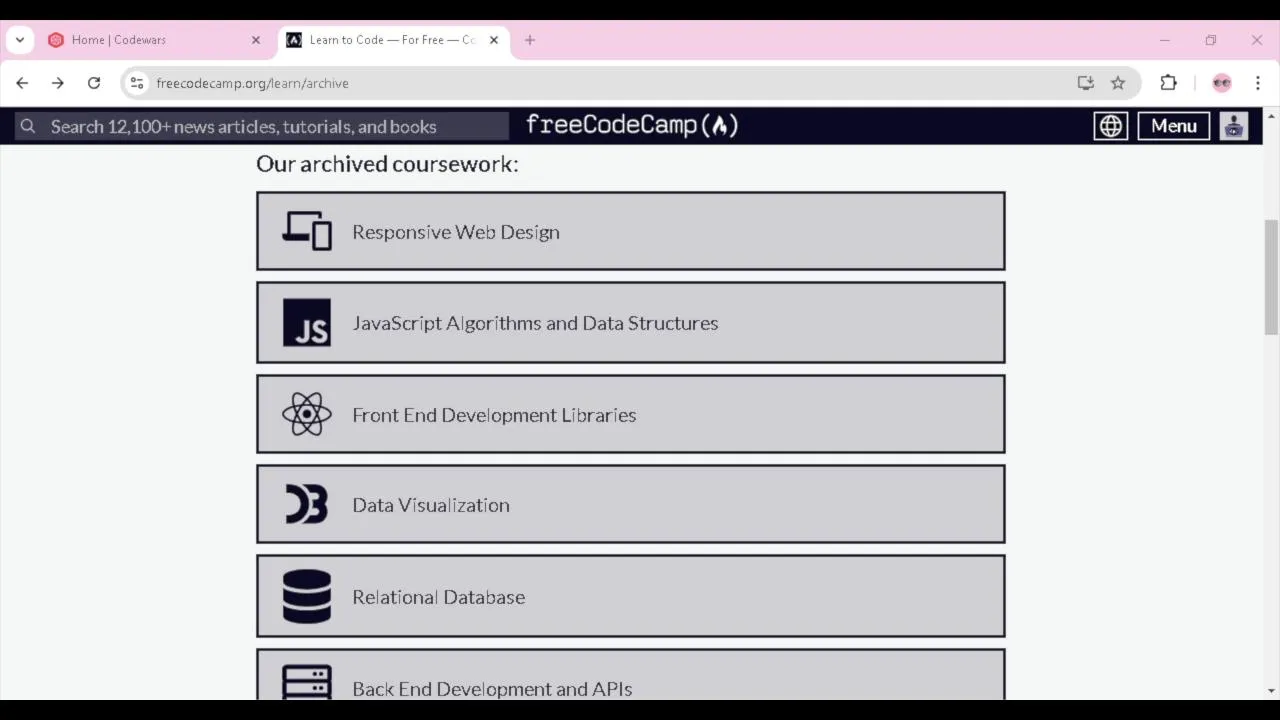Click the Responsive Web Design devices icon
Image resolution: width=1280 pixels, height=720 pixels.
pyautogui.click(x=306, y=231)
